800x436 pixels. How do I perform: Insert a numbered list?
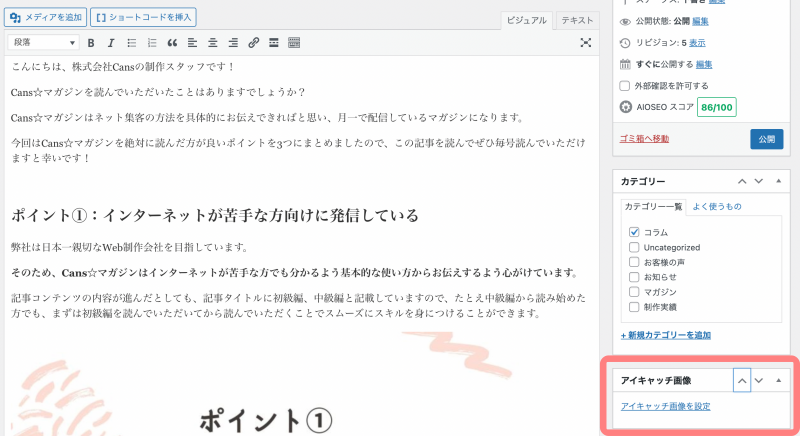pyautogui.click(x=152, y=43)
